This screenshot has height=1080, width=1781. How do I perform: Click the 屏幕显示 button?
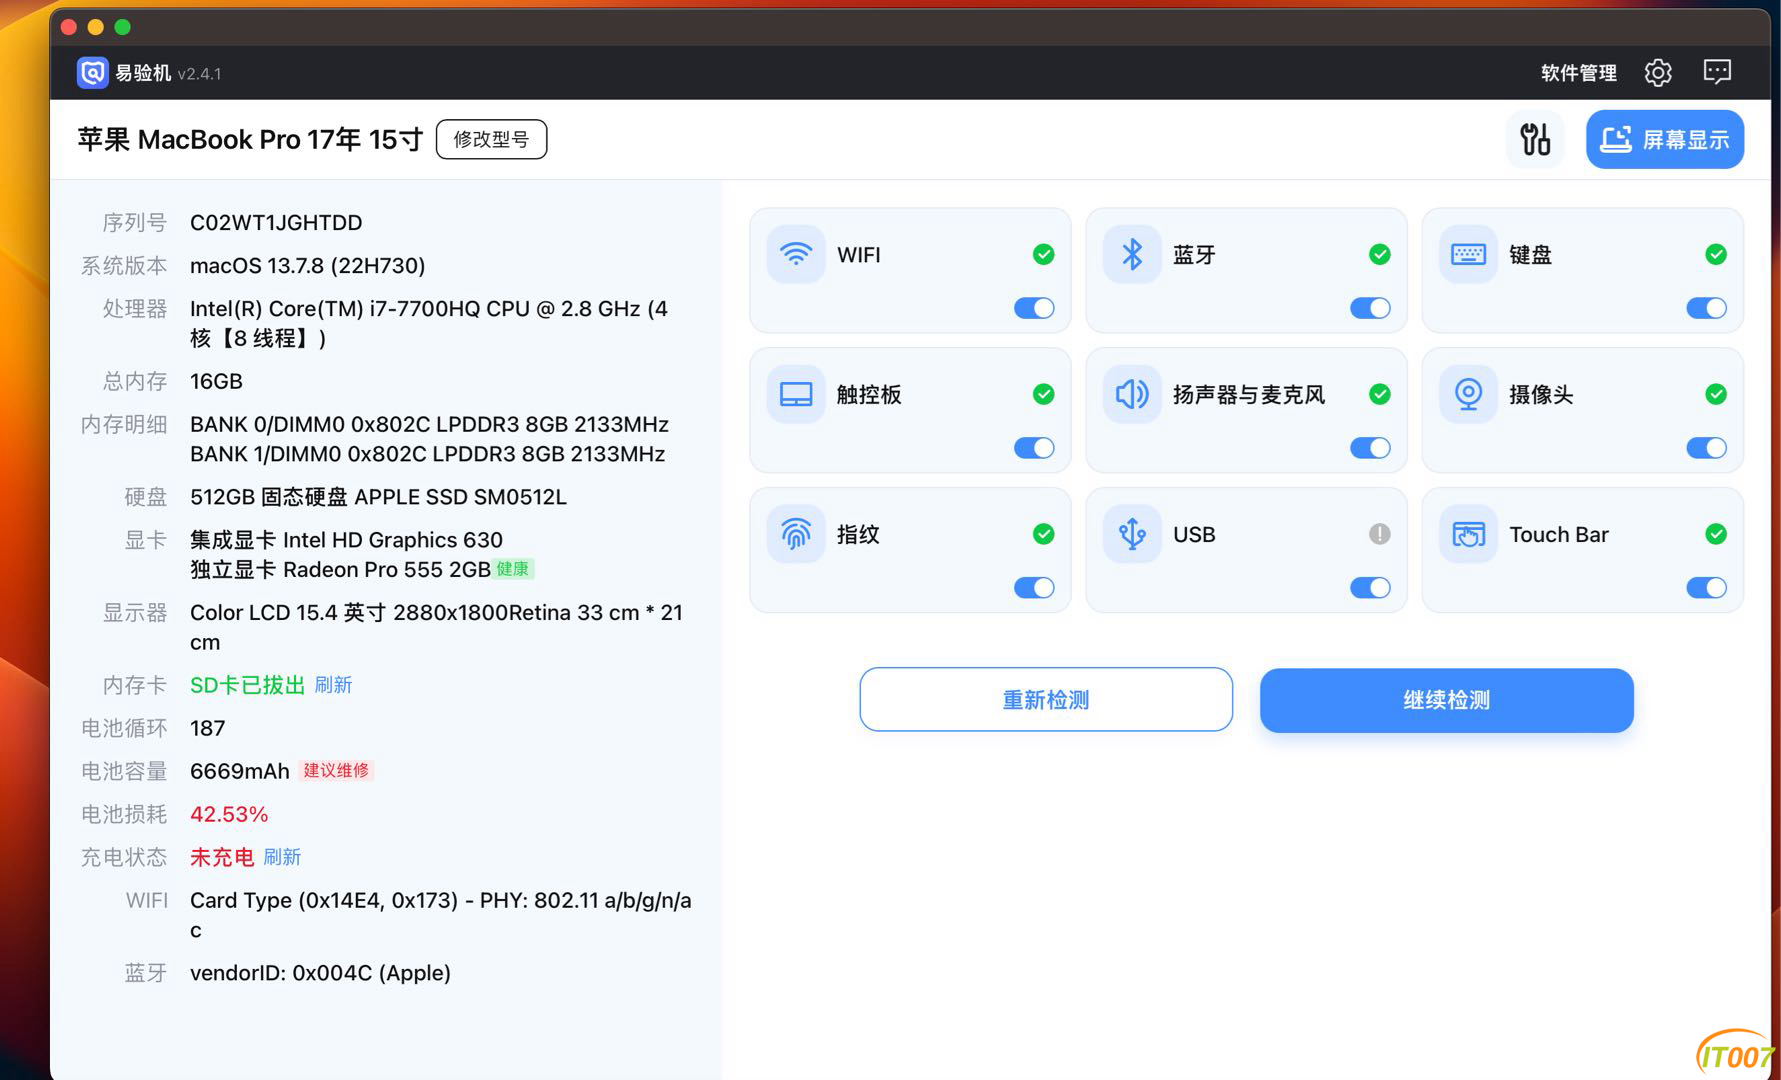[1665, 139]
